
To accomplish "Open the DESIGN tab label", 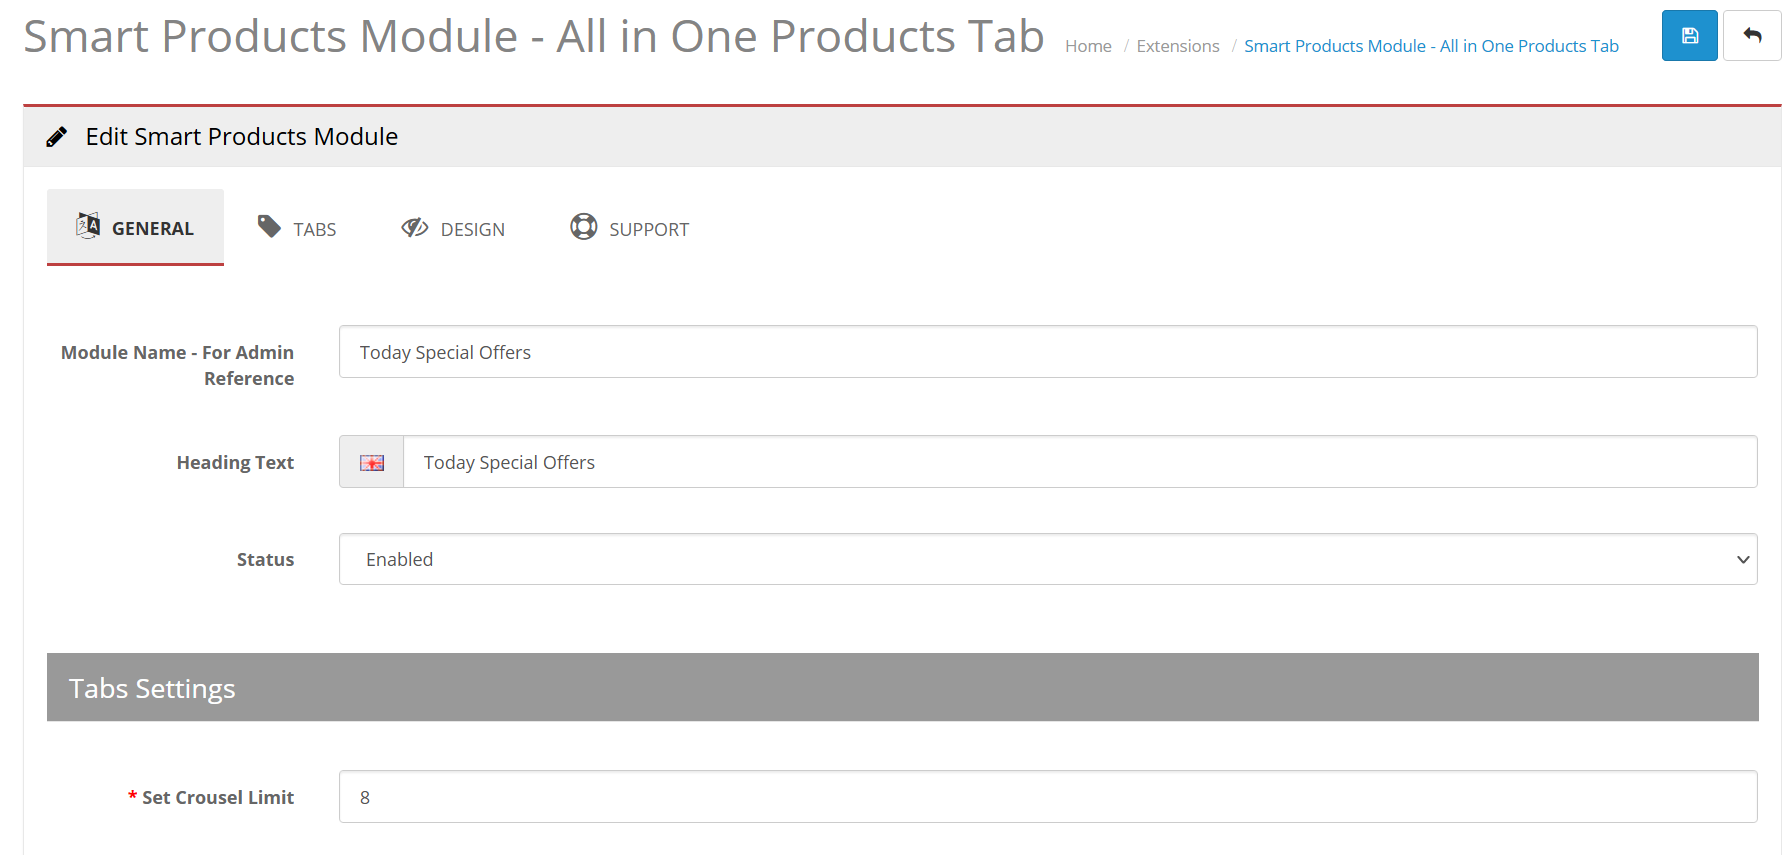I will [x=472, y=230].
